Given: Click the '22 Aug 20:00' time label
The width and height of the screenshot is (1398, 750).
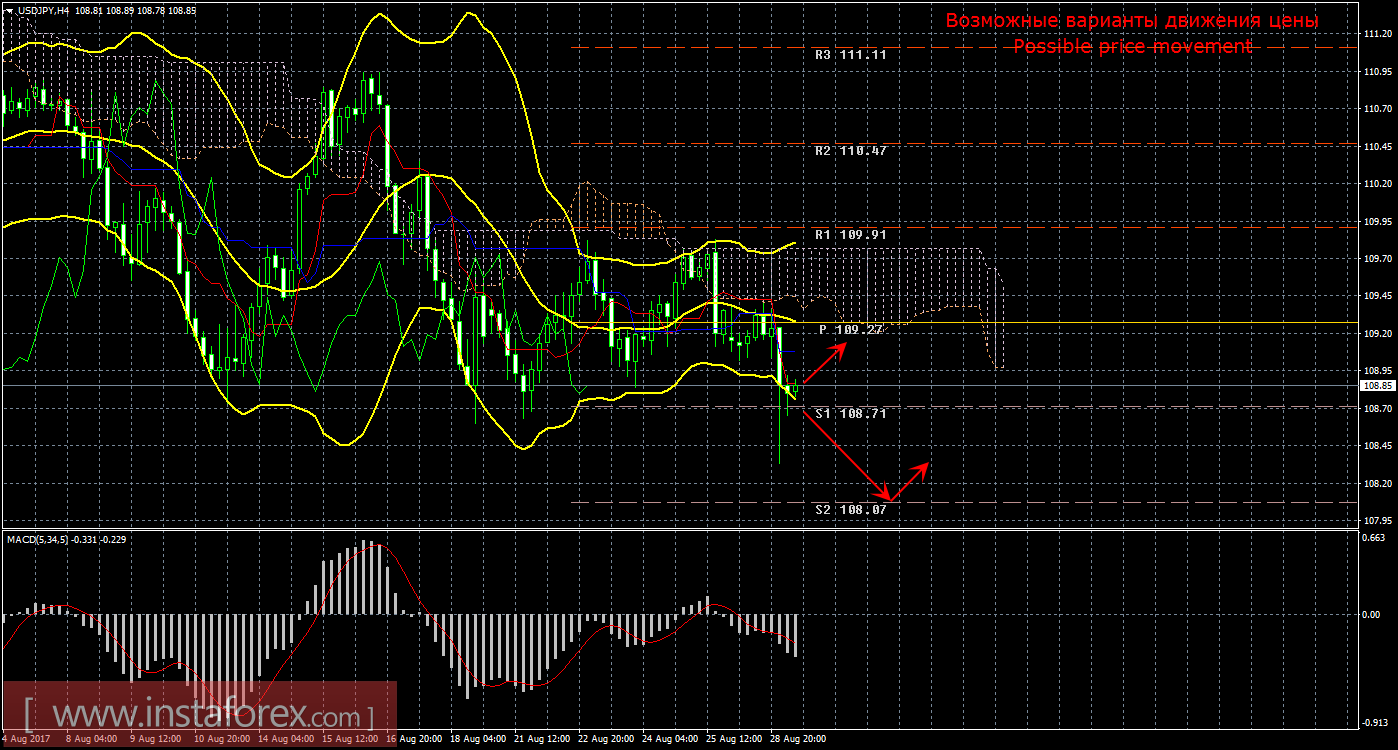Looking at the screenshot, I should [606, 739].
